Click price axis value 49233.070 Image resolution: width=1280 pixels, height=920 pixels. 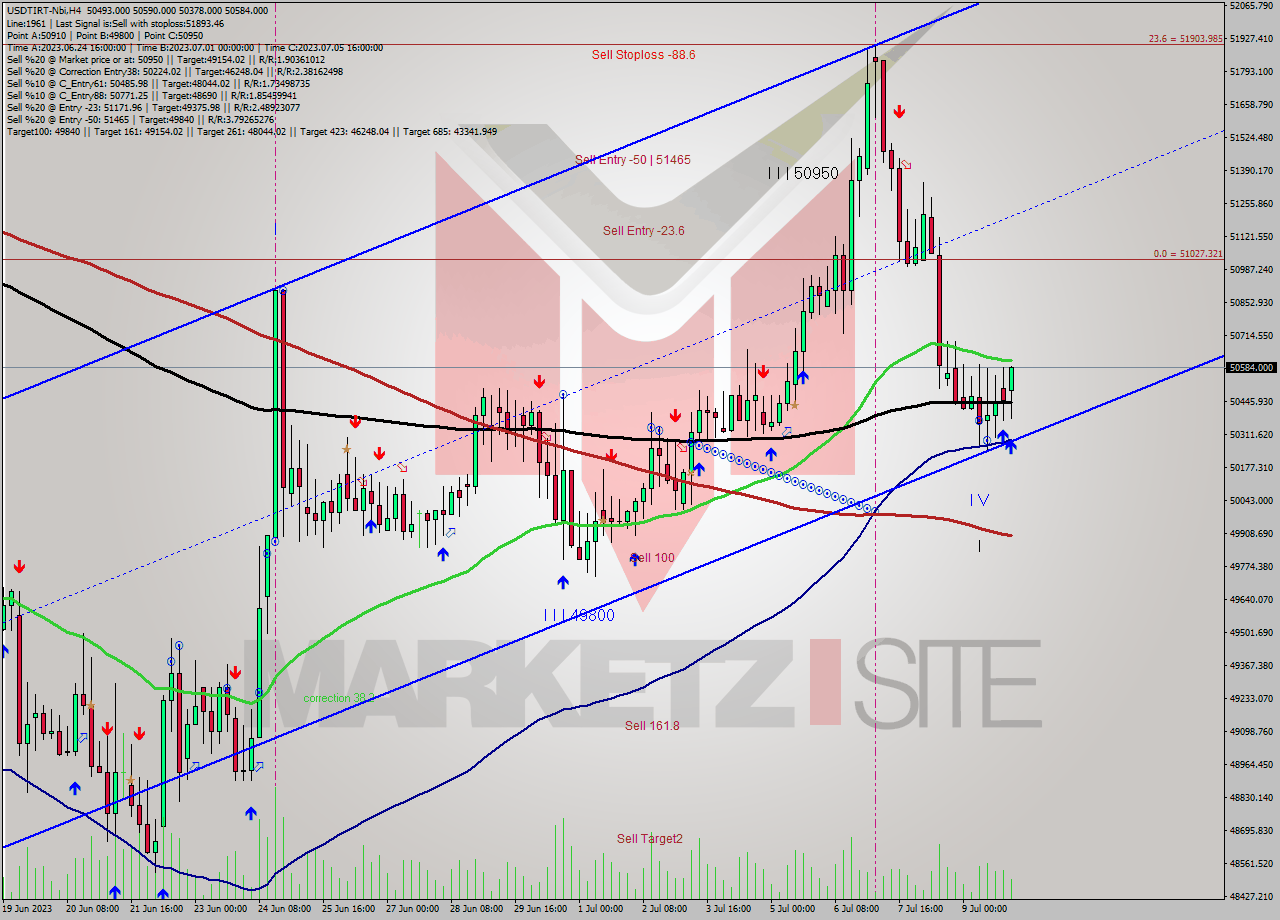click(1252, 699)
